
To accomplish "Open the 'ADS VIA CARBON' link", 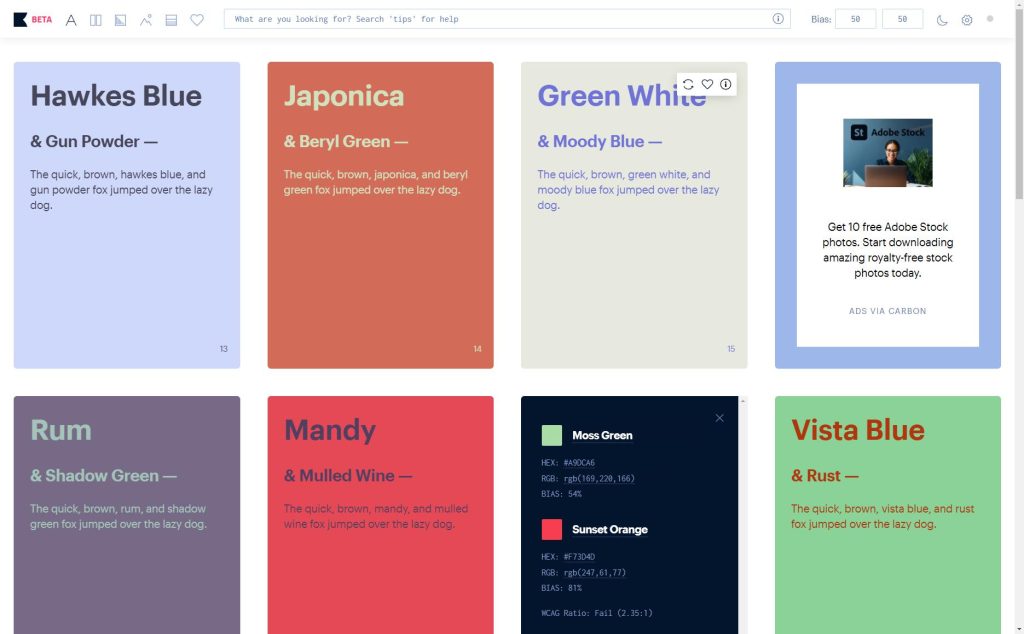I will point(888,311).
